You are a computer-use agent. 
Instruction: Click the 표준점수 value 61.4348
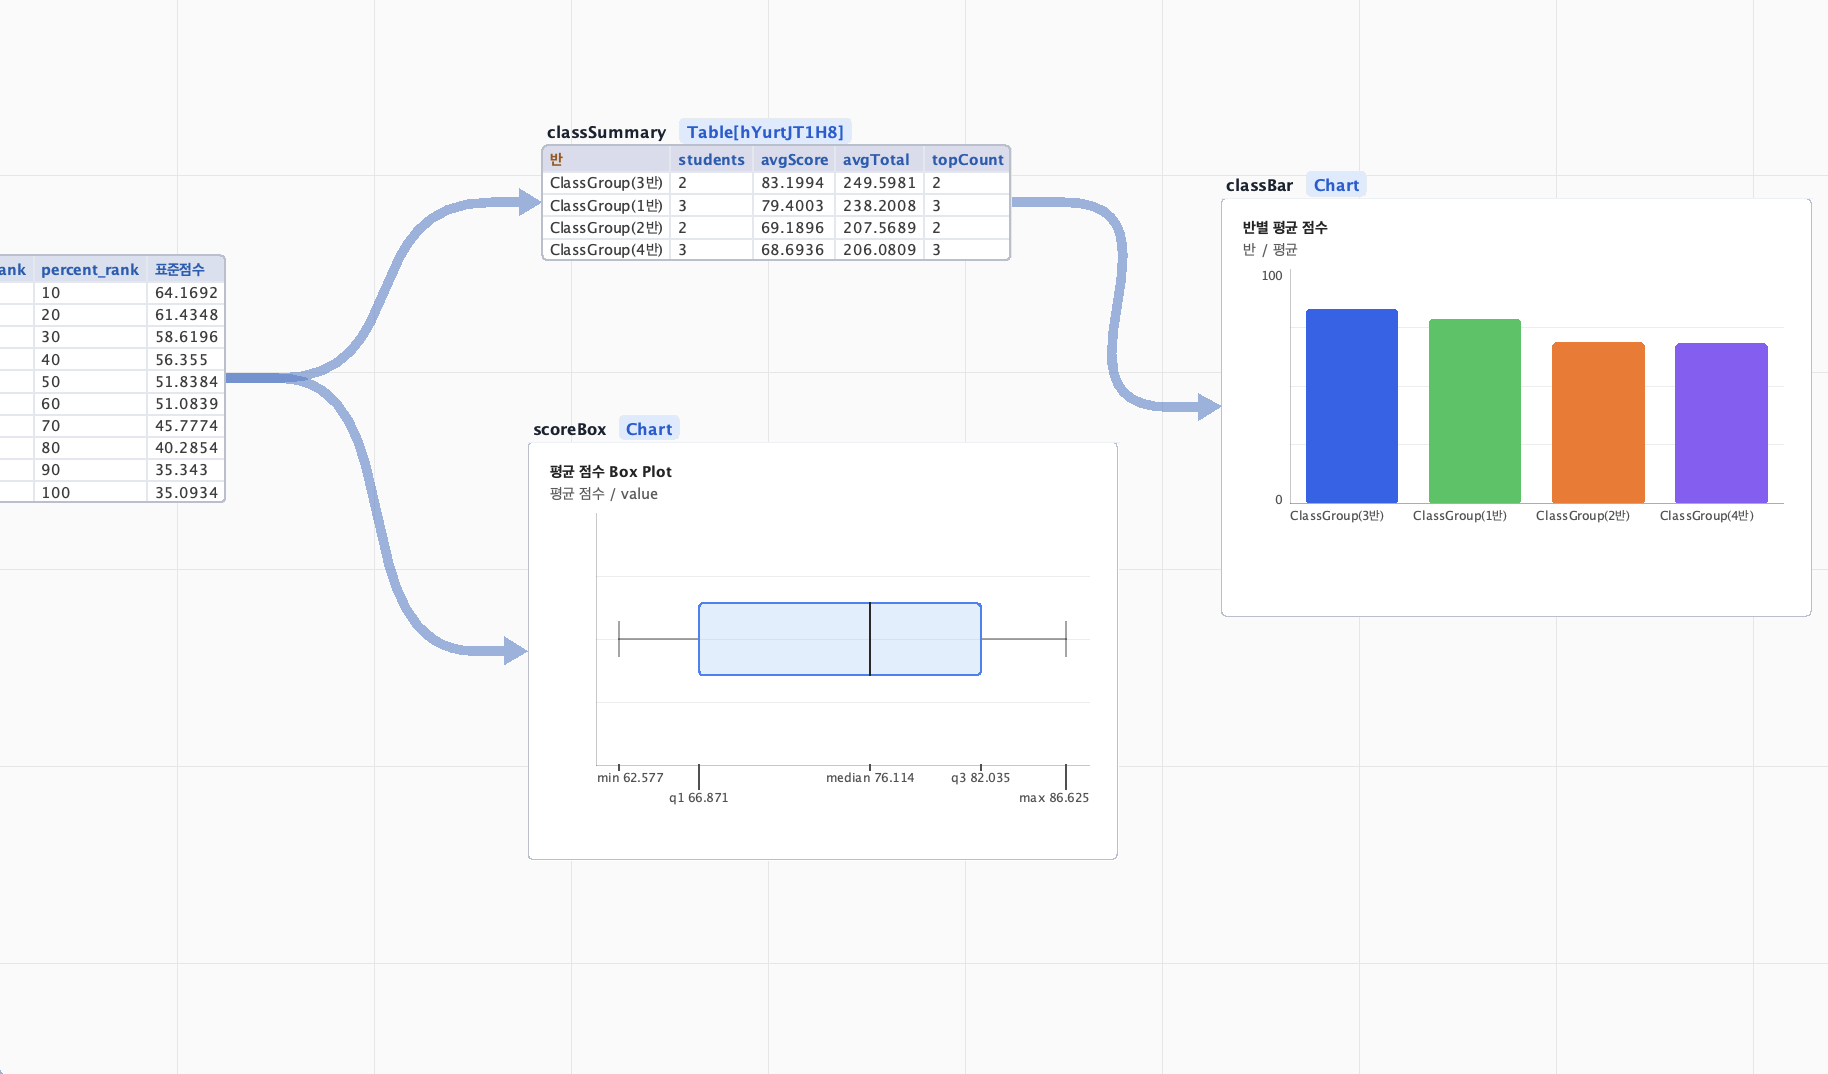pyautogui.click(x=186, y=315)
